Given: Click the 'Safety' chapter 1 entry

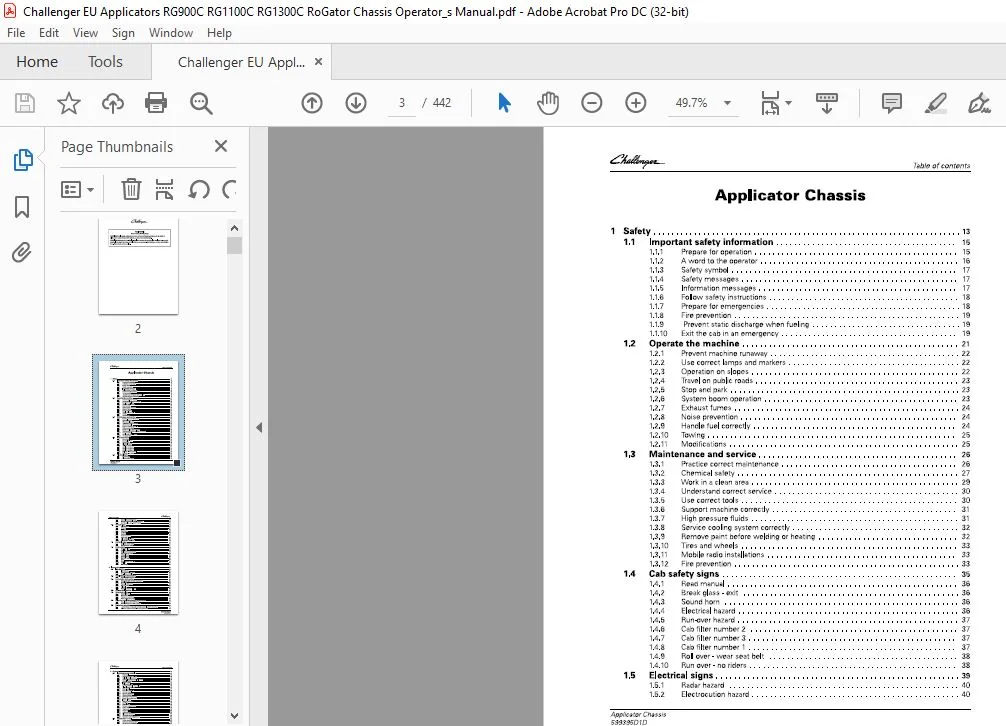Looking at the screenshot, I should 790,231.
